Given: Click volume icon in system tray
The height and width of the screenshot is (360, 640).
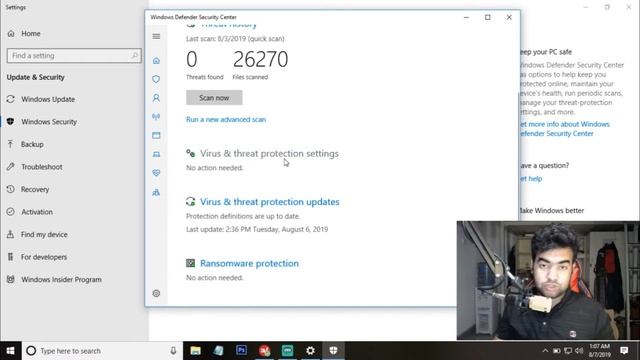Looking at the screenshot, I should pyautogui.click(x=579, y=351).
